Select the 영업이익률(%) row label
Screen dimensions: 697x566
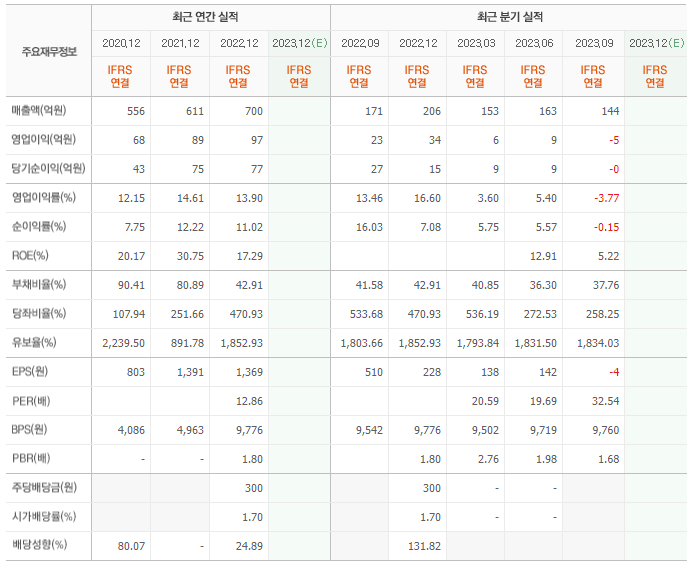(x=44, y=197)
